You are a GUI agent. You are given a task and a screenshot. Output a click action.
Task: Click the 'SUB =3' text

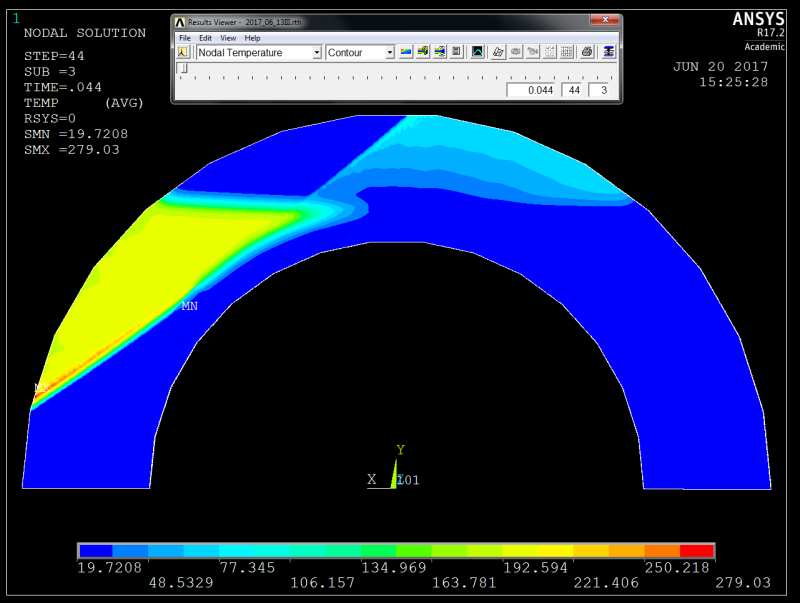[x=50, y=72]
